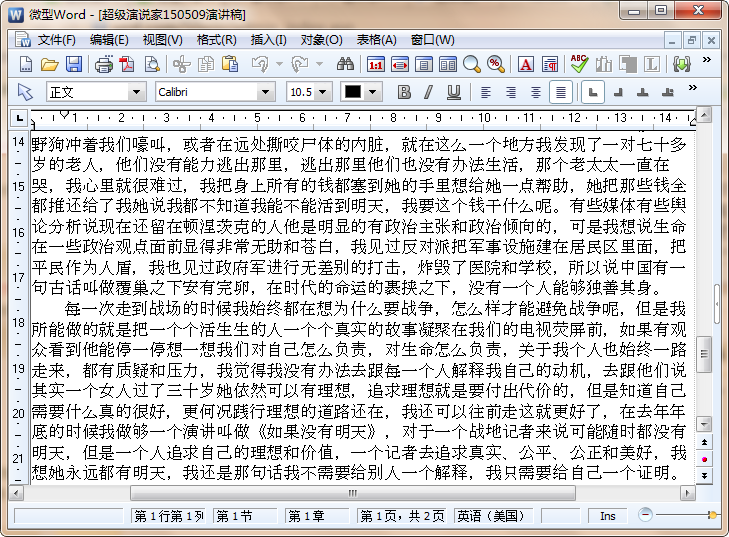Click the Undo arrow icon
Viewport: 729px width, 537px height.
click(x=259, y=65)
